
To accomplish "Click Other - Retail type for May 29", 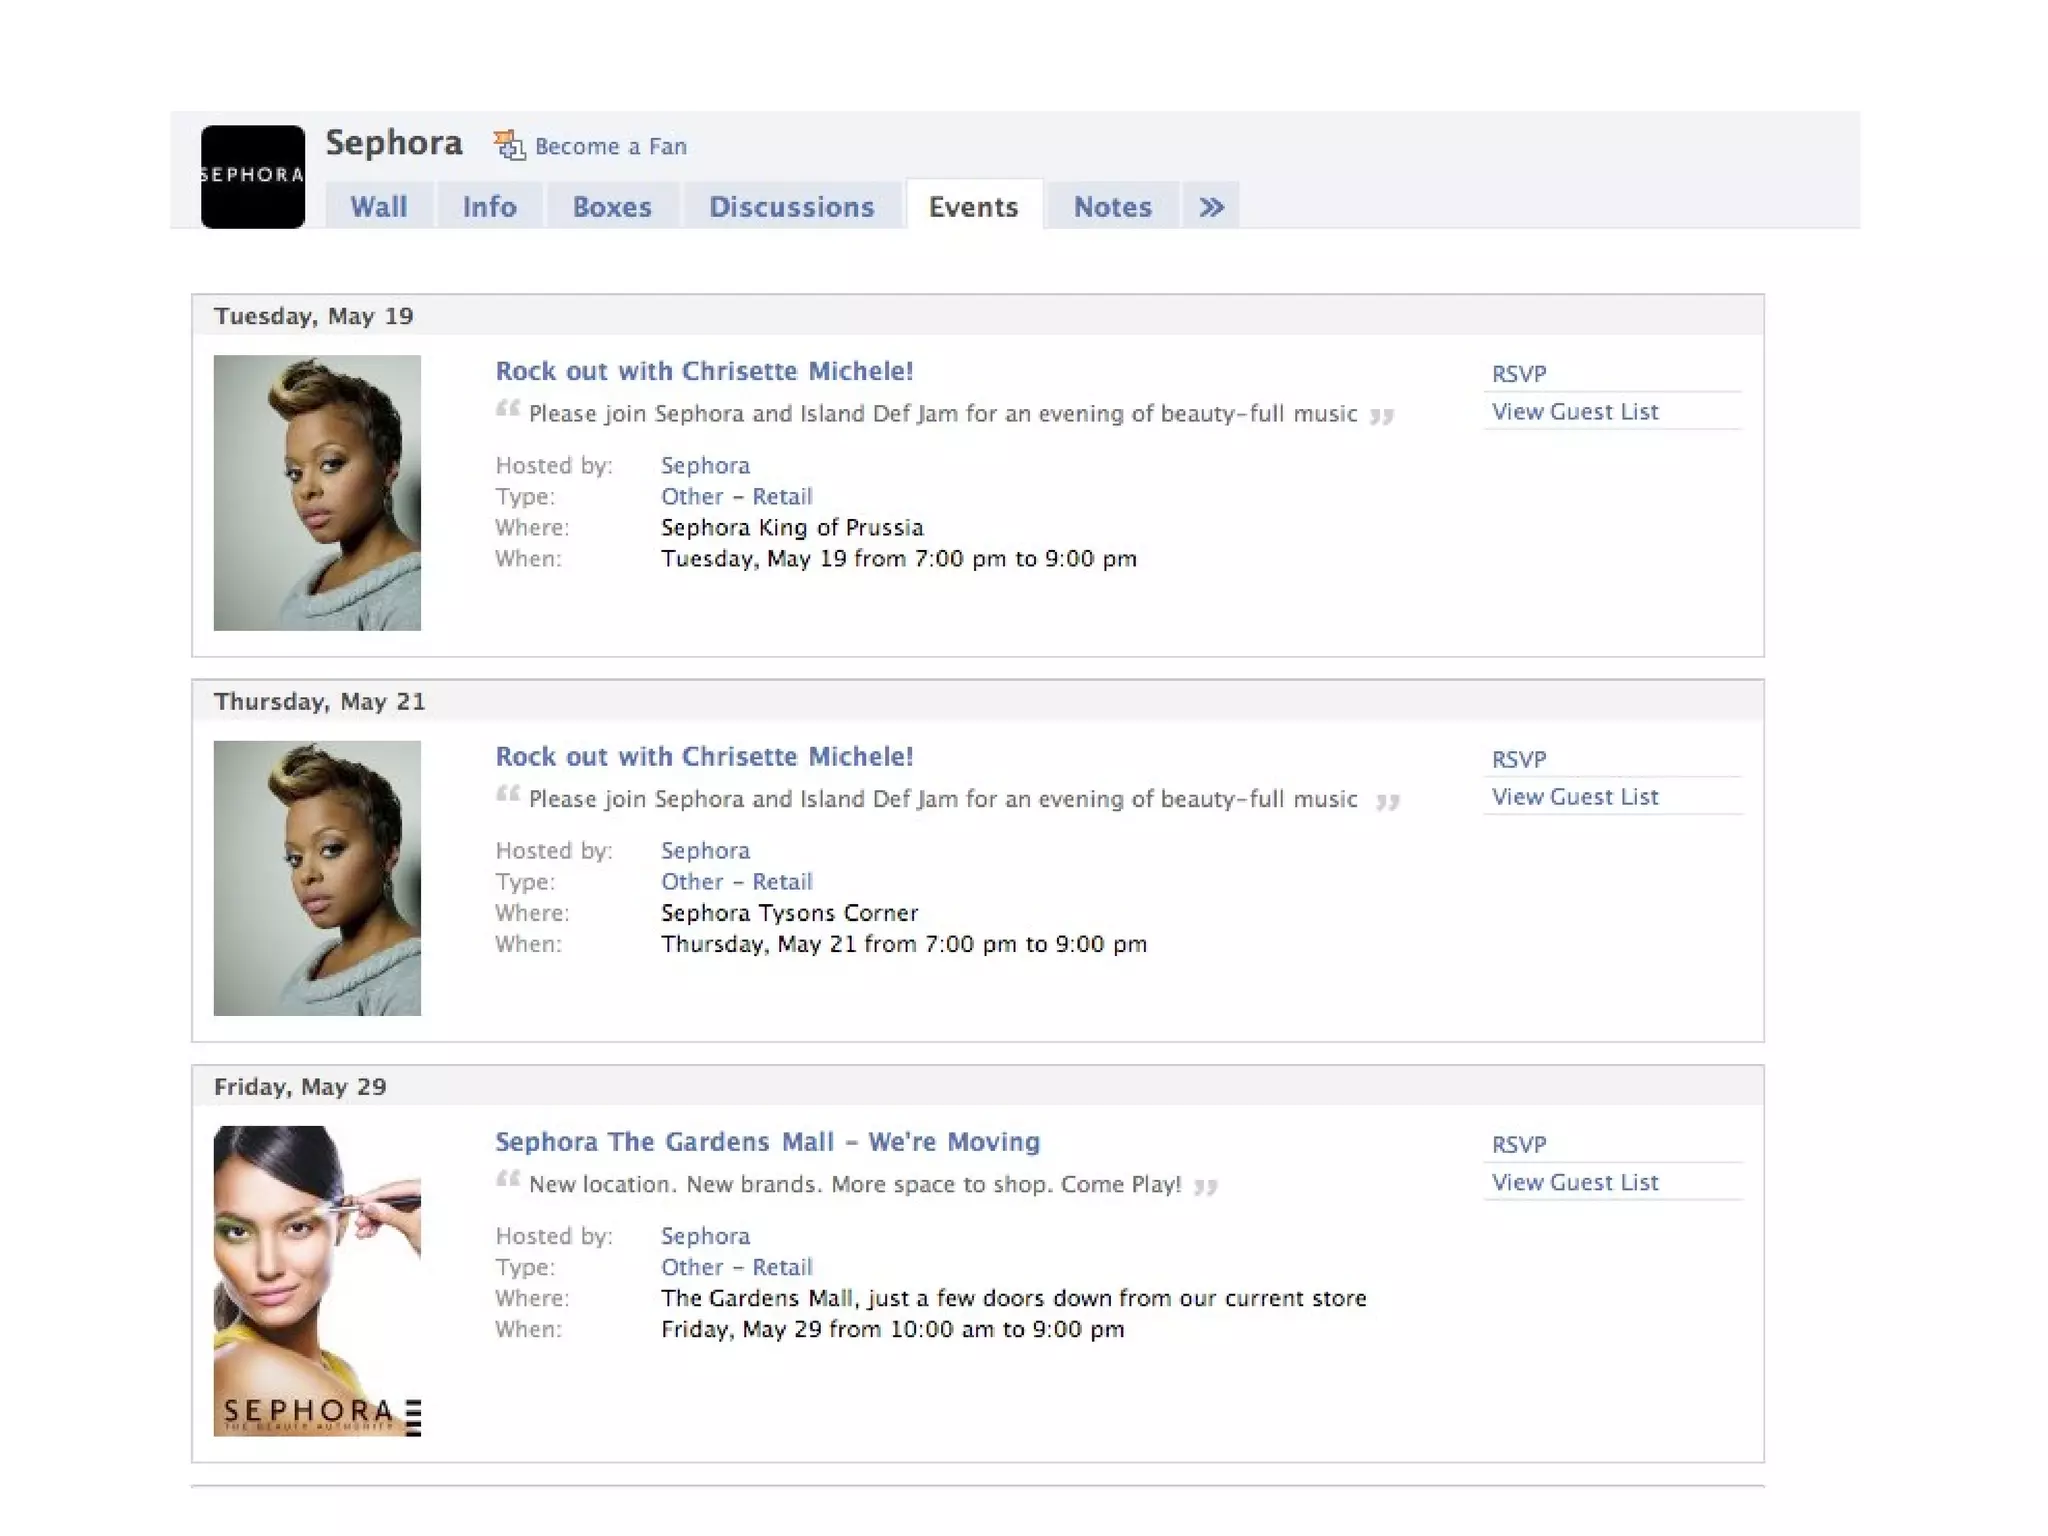I will [x=736, y=1267].
